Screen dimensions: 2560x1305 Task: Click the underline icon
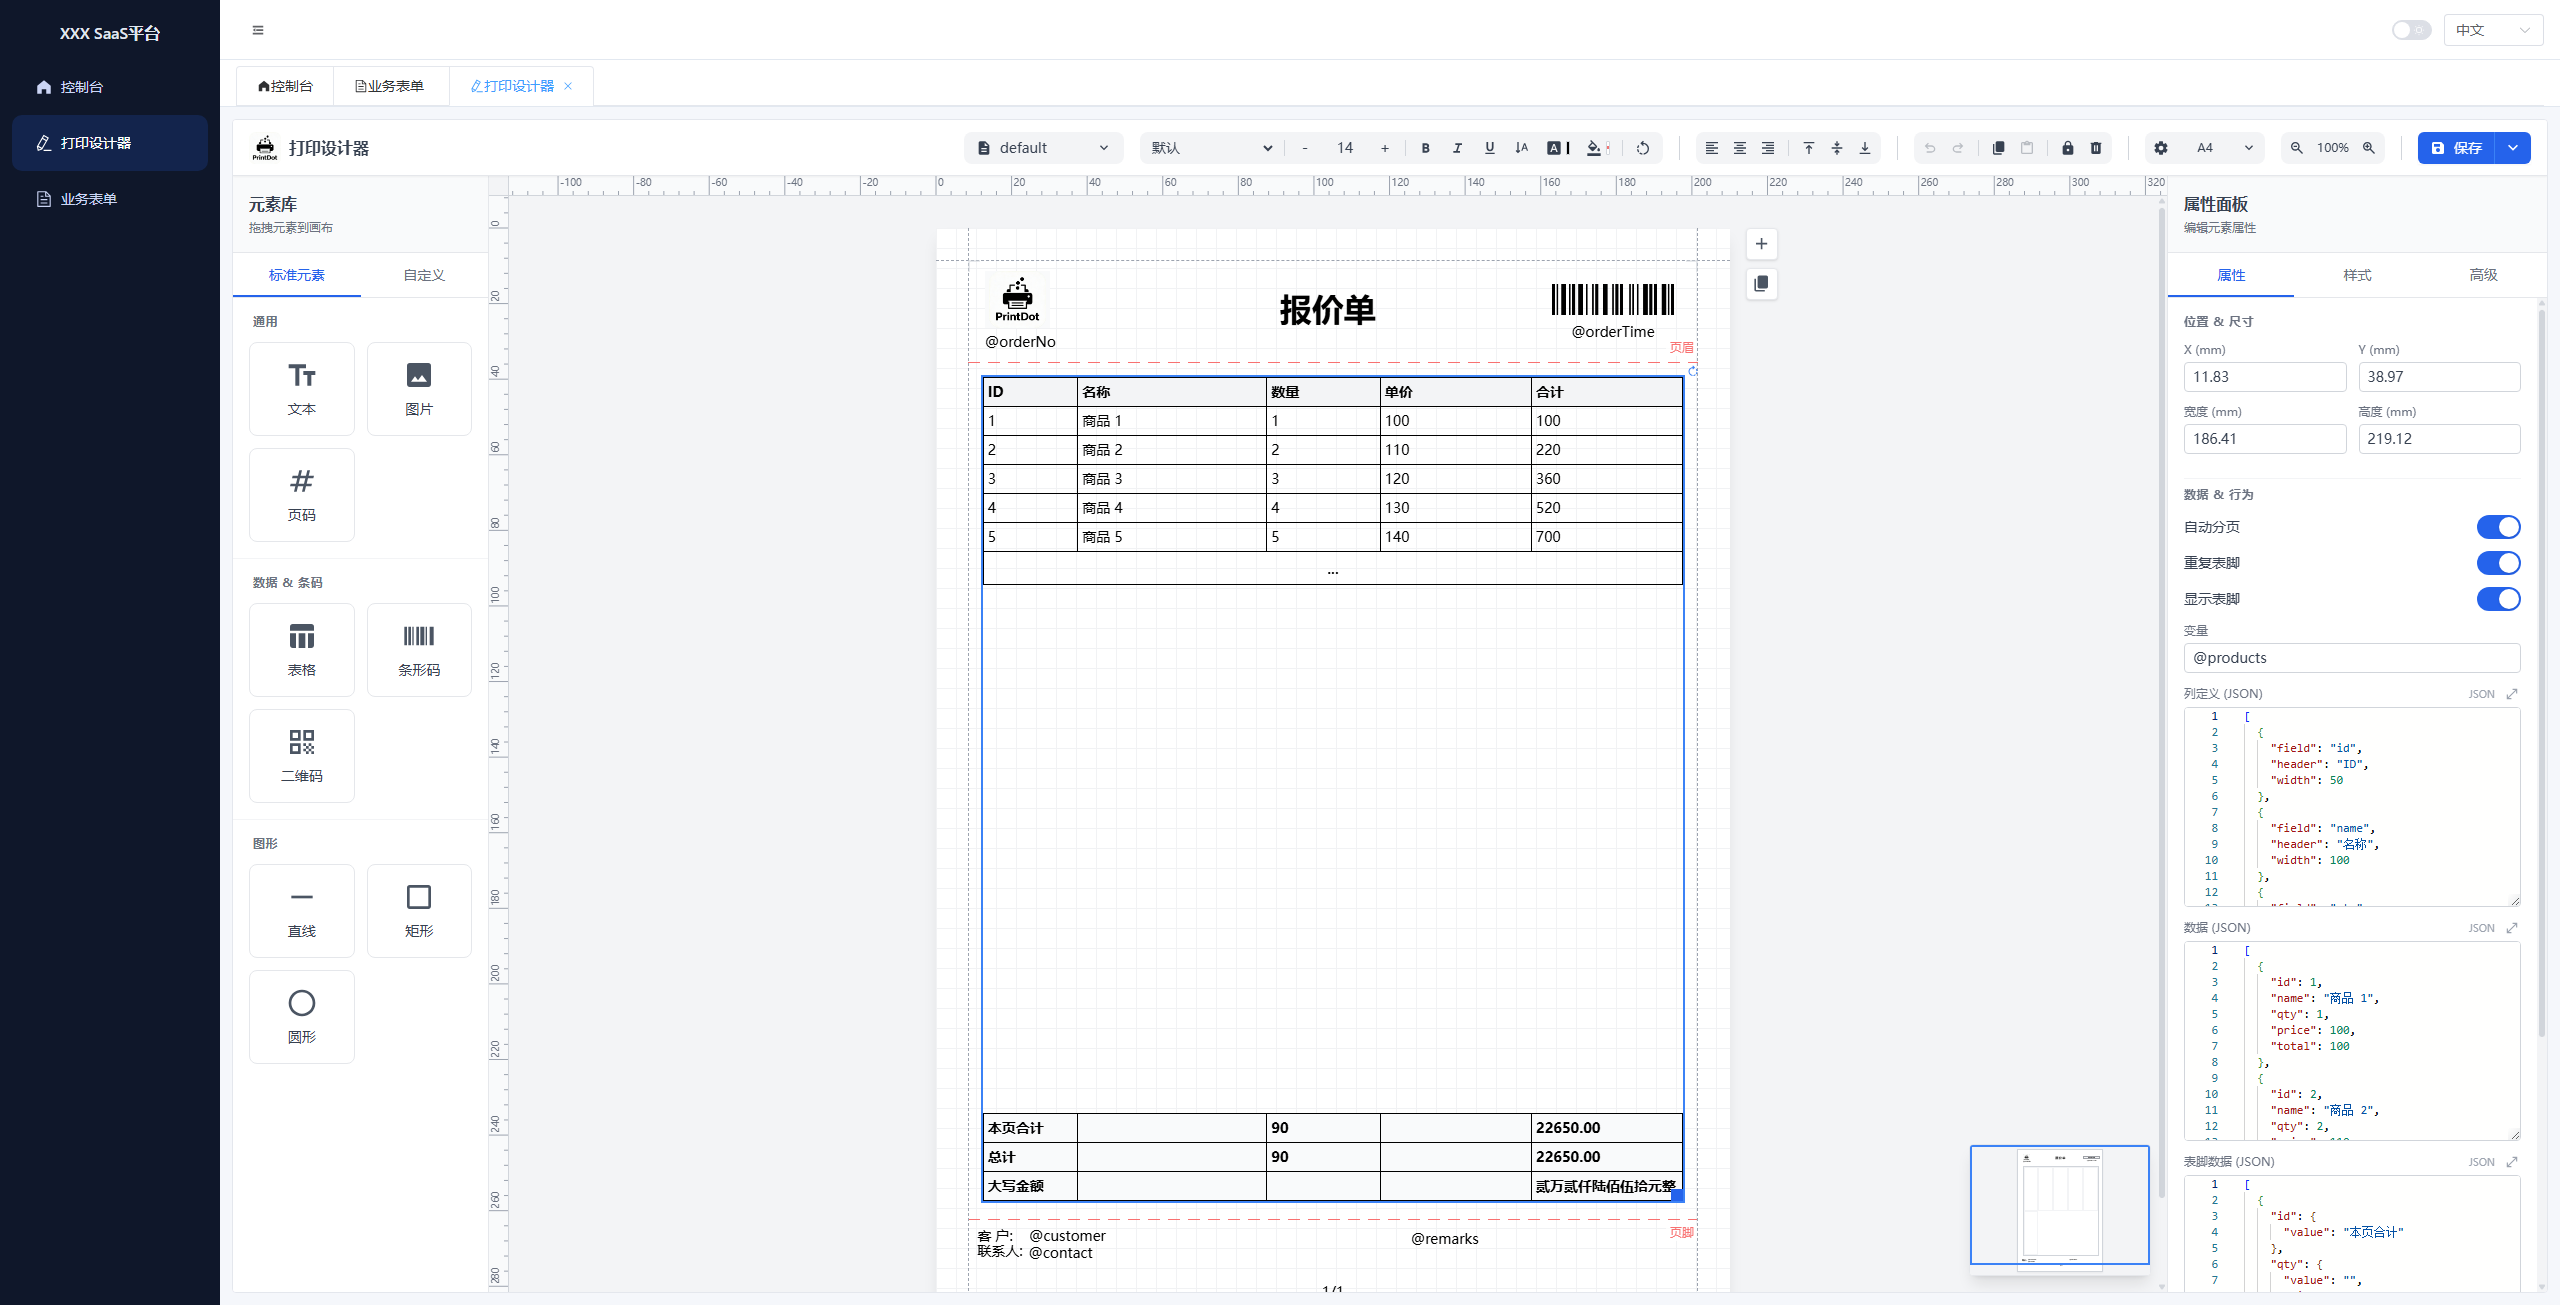[x=1489, y=148]
